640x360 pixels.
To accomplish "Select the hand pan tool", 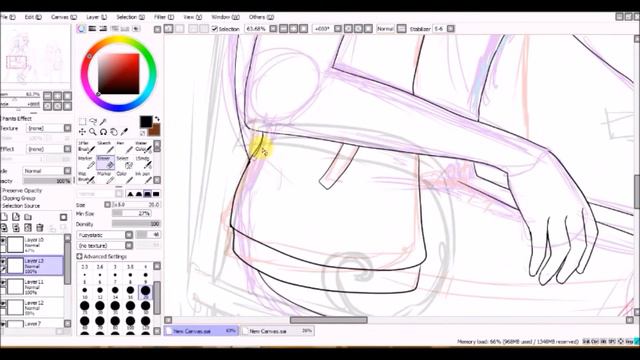I will point(114,132).
